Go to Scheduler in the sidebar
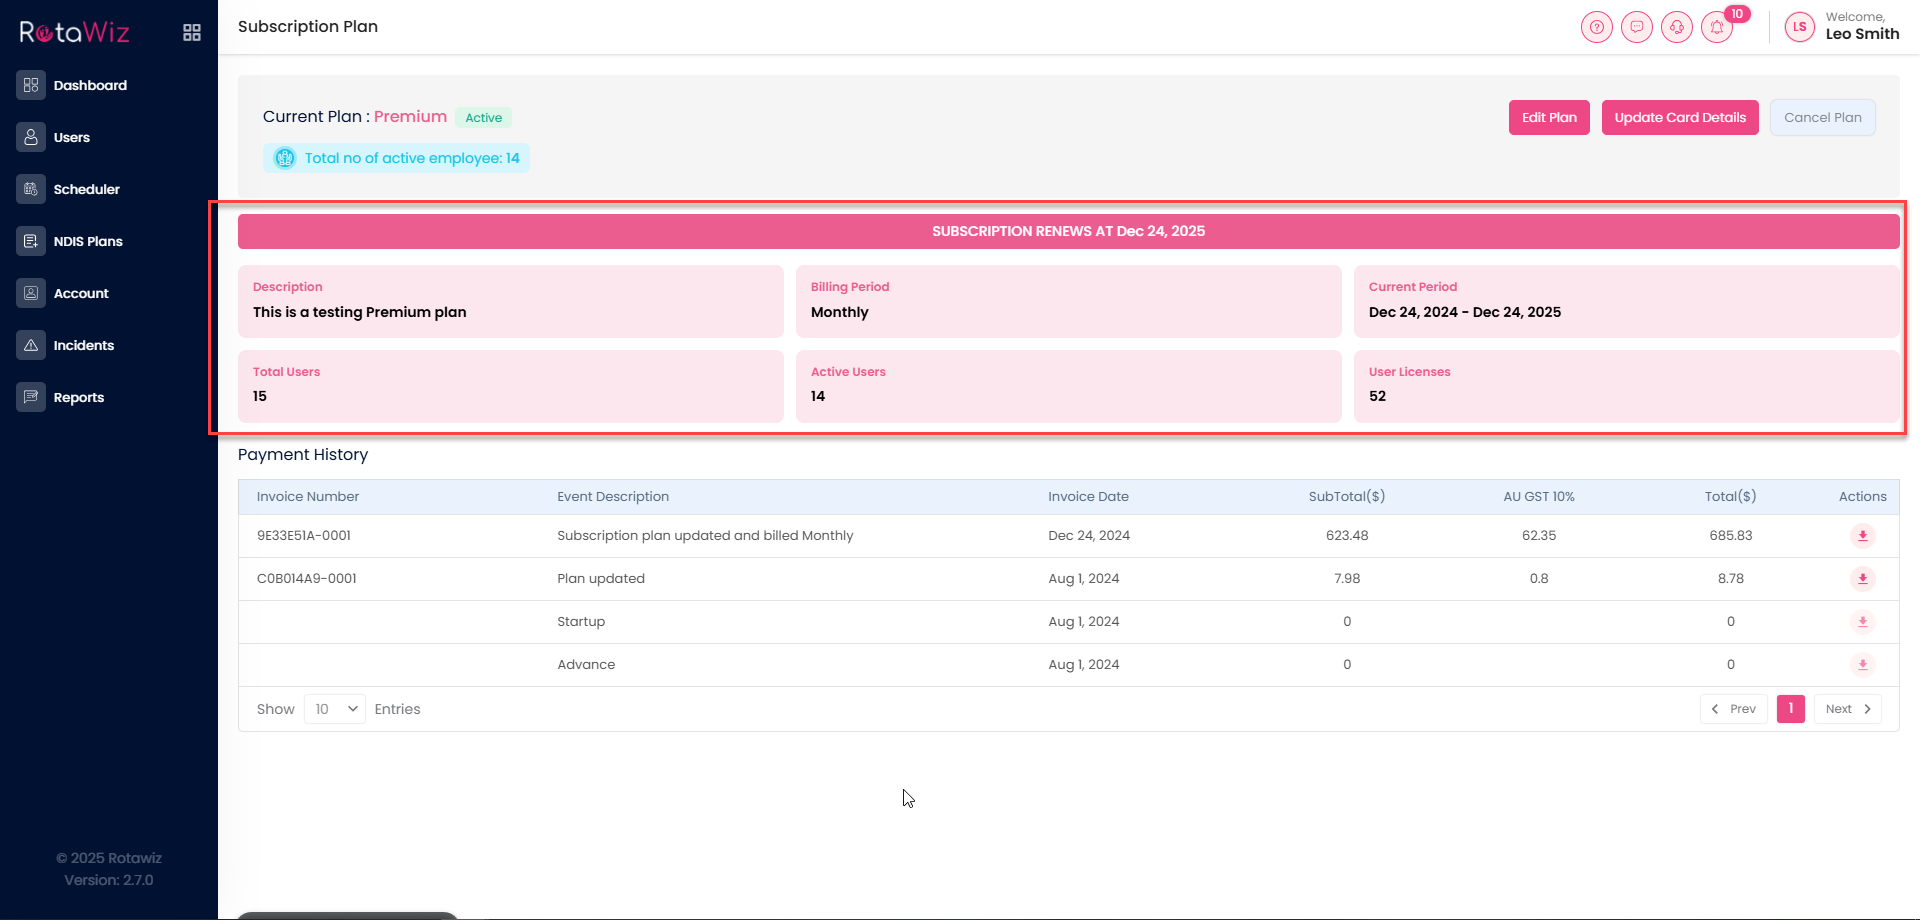Screen dimensions: 1920x920 86,190
